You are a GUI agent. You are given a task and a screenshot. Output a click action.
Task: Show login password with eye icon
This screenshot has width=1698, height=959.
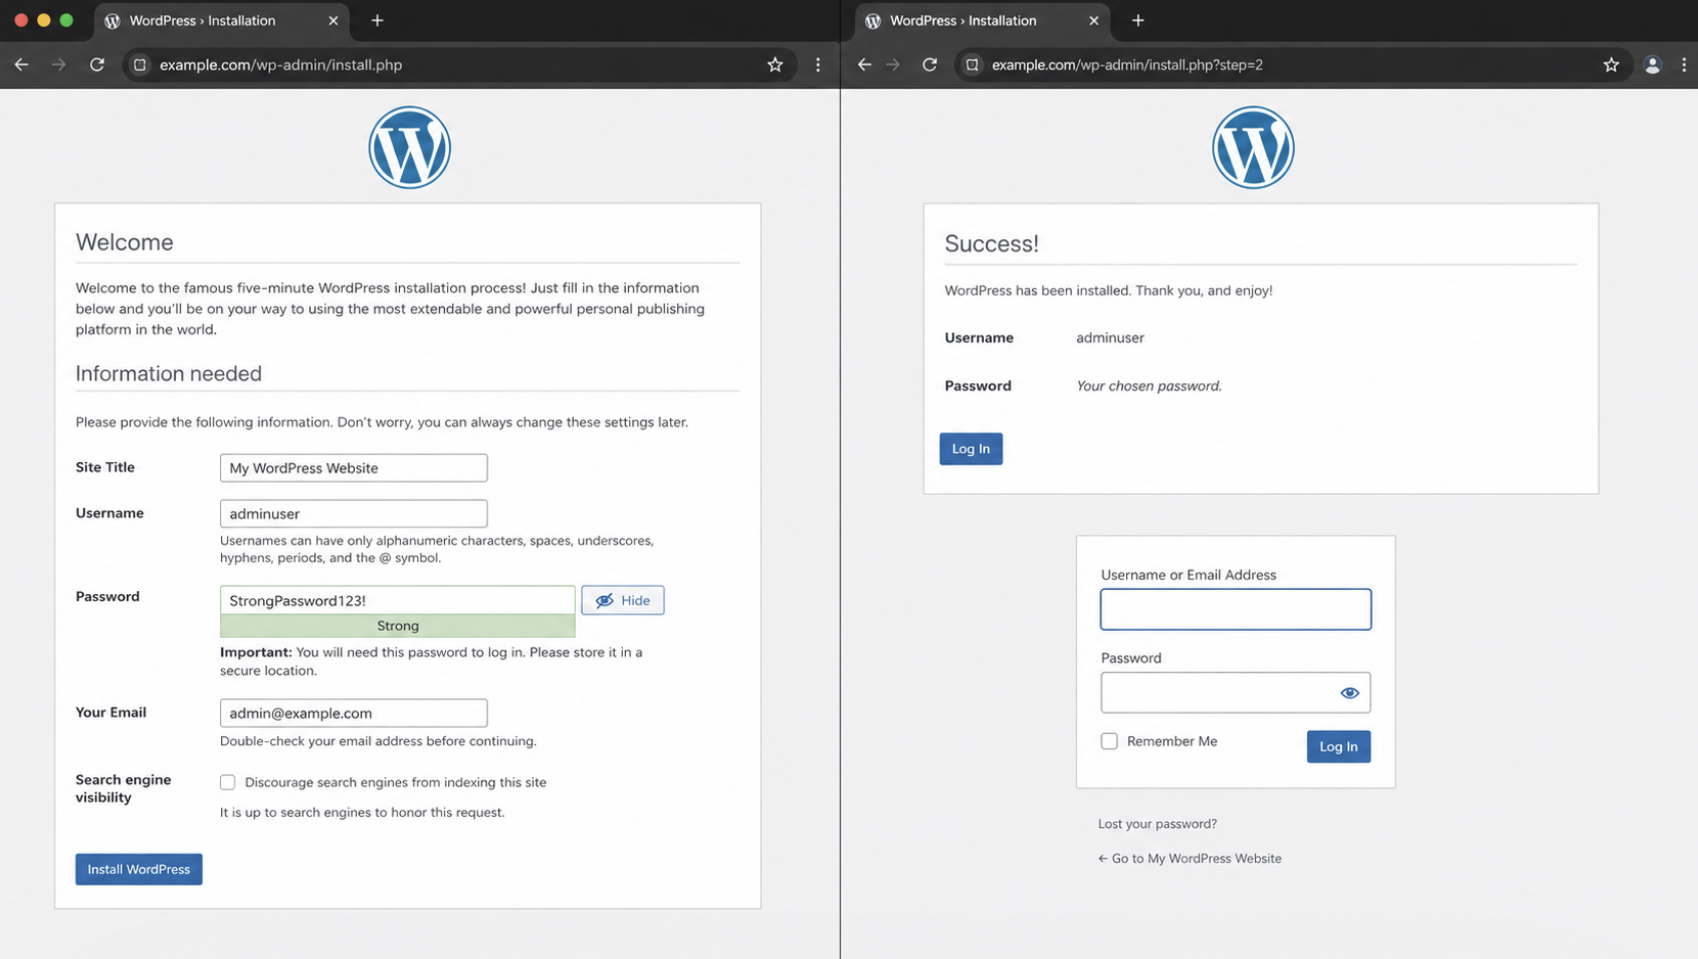click(1349, 692)
